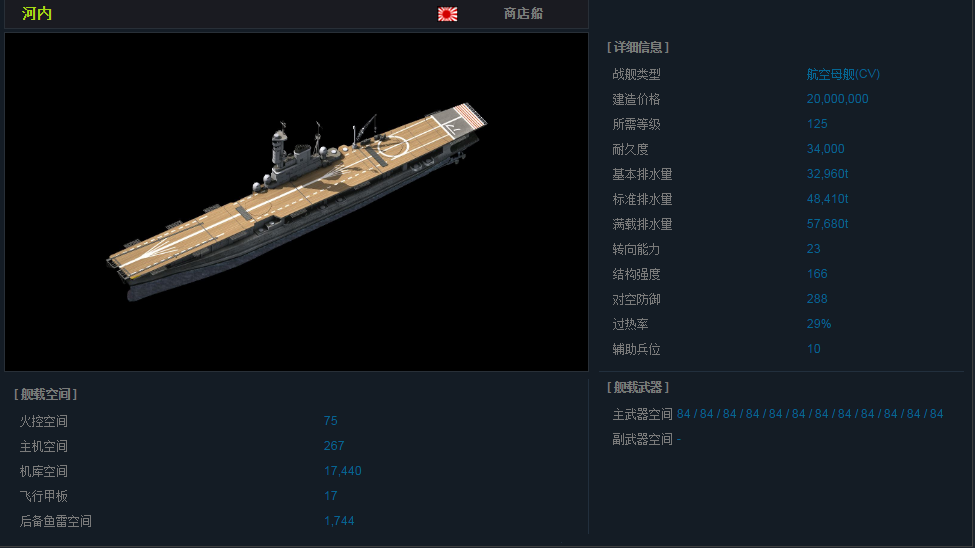Select the build price value 20,000,000
The width and height of the screenshot is (975, 548).
point(838,99)
